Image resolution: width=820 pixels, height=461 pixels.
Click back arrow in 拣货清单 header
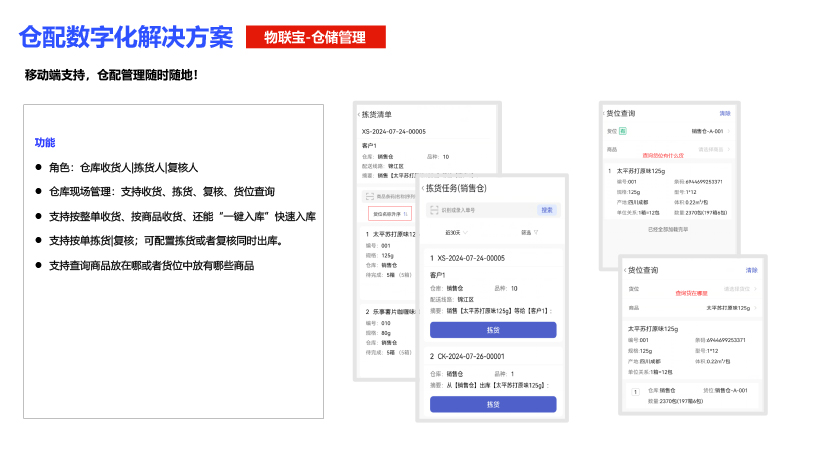[358, 116]
